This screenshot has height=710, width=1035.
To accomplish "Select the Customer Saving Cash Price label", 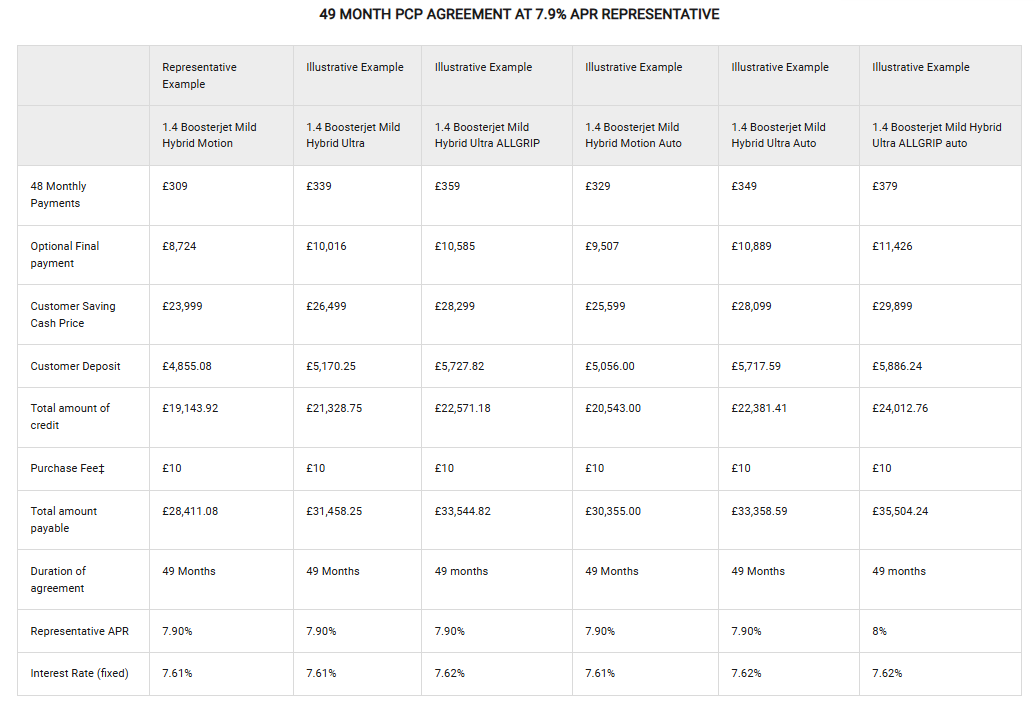I will [72, 315].
